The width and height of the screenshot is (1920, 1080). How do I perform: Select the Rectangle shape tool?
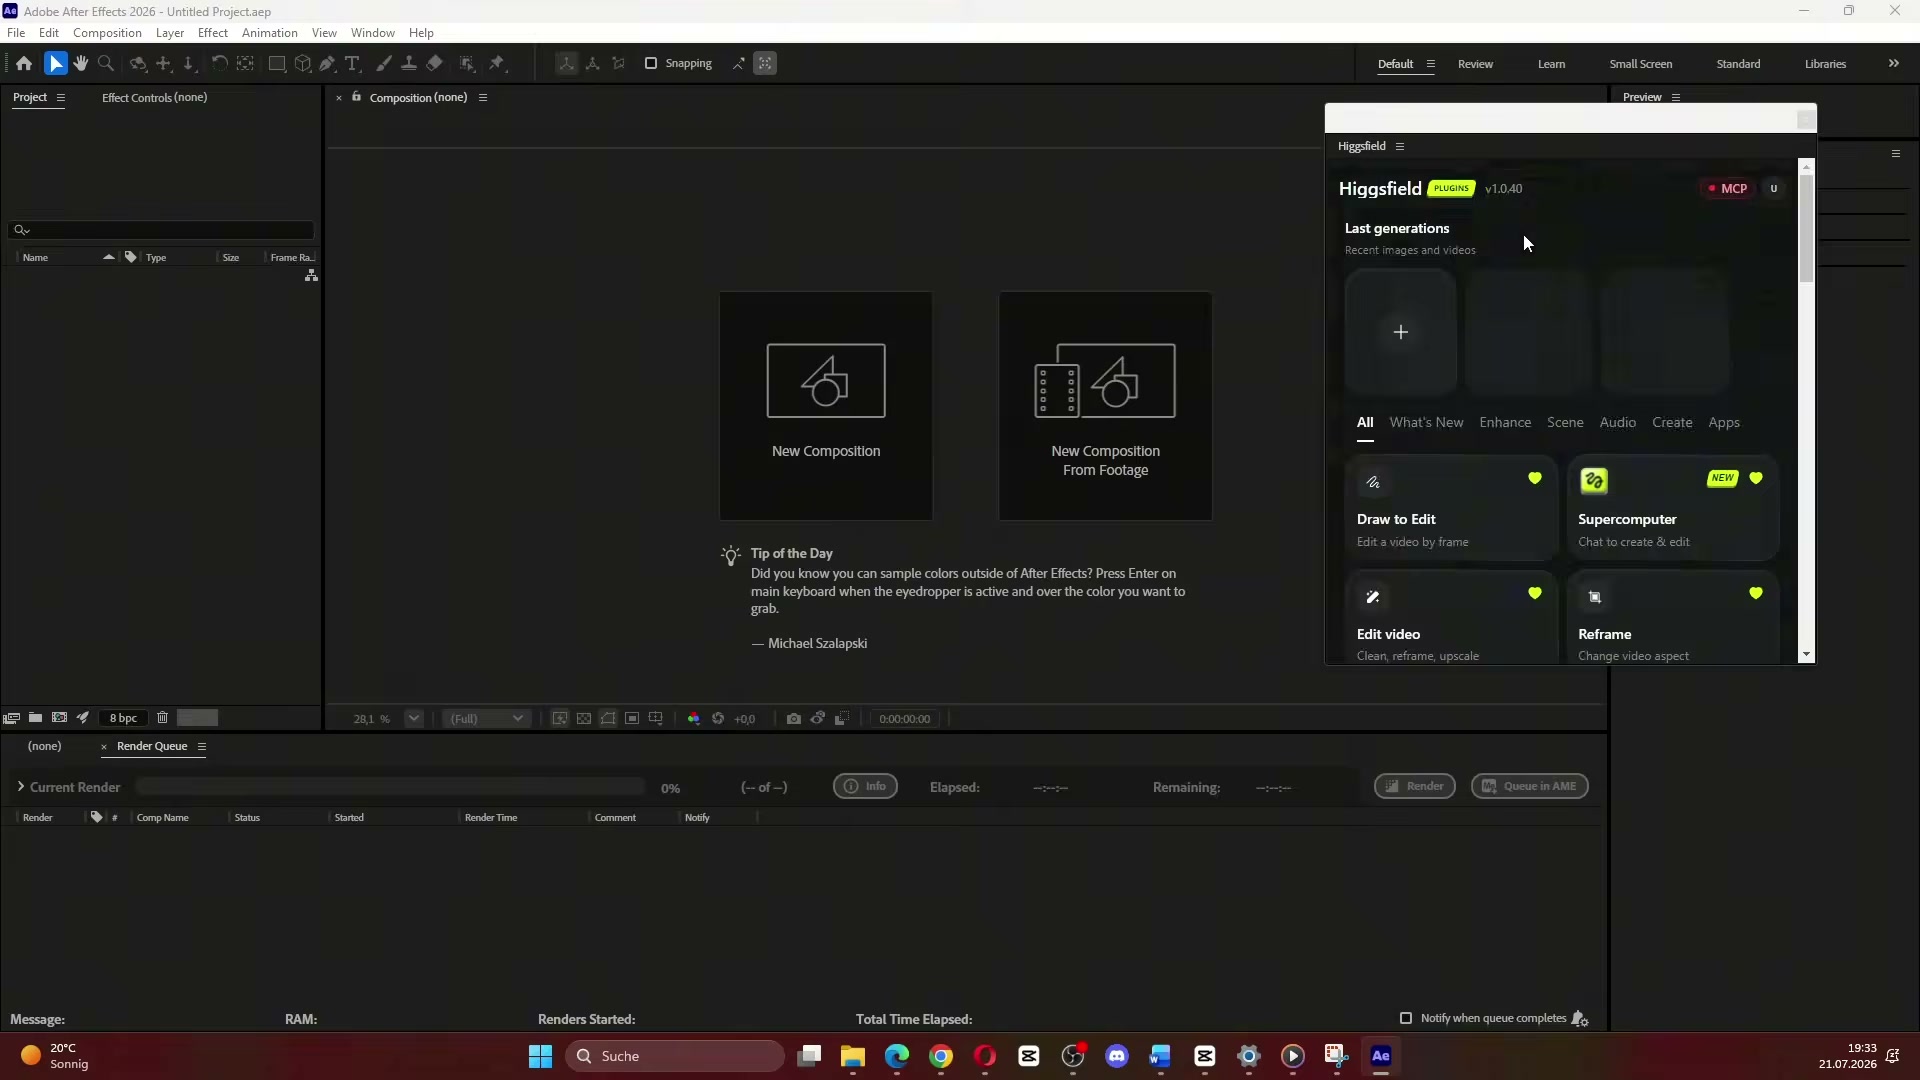click(277, 63)
